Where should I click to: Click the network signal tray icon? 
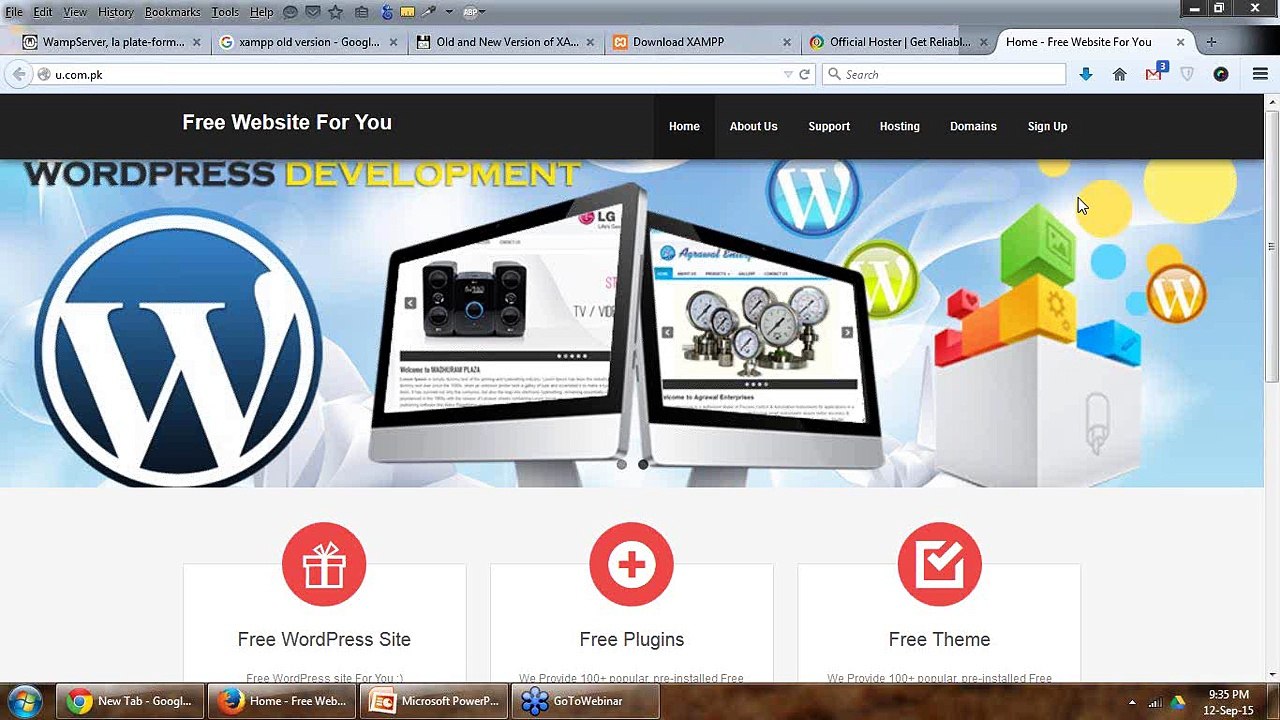point(1155,702)
